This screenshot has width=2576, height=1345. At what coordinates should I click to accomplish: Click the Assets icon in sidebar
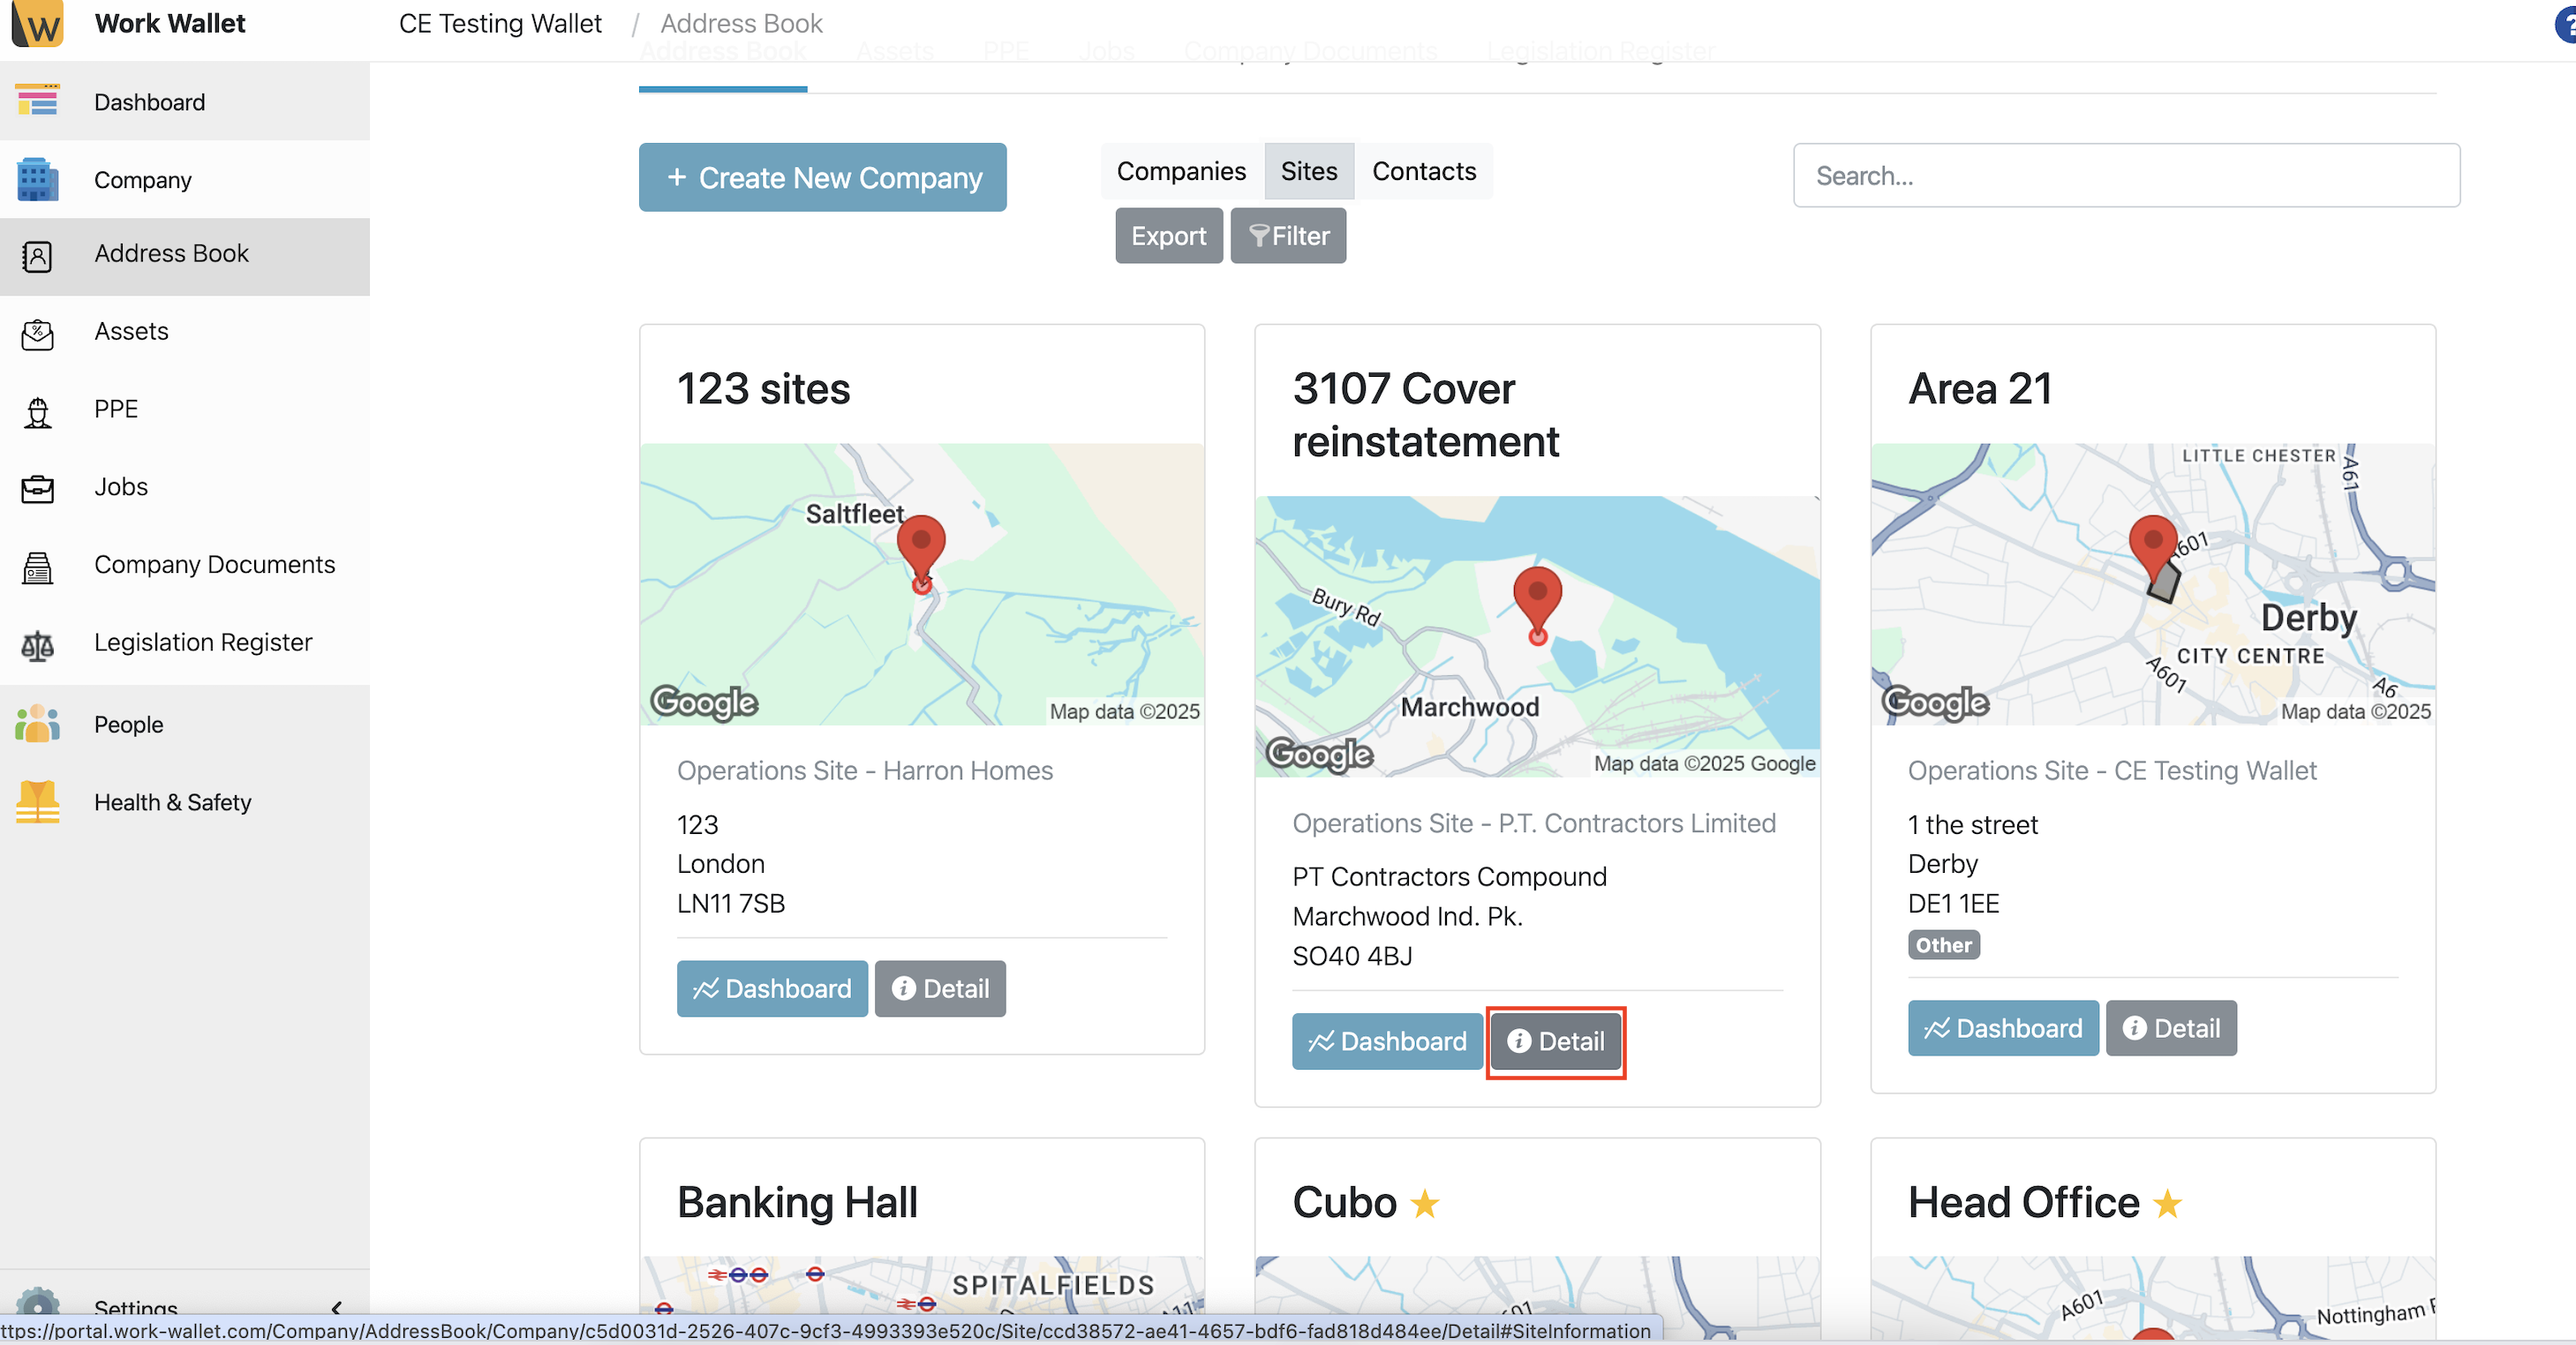click(x=37, y=334)
